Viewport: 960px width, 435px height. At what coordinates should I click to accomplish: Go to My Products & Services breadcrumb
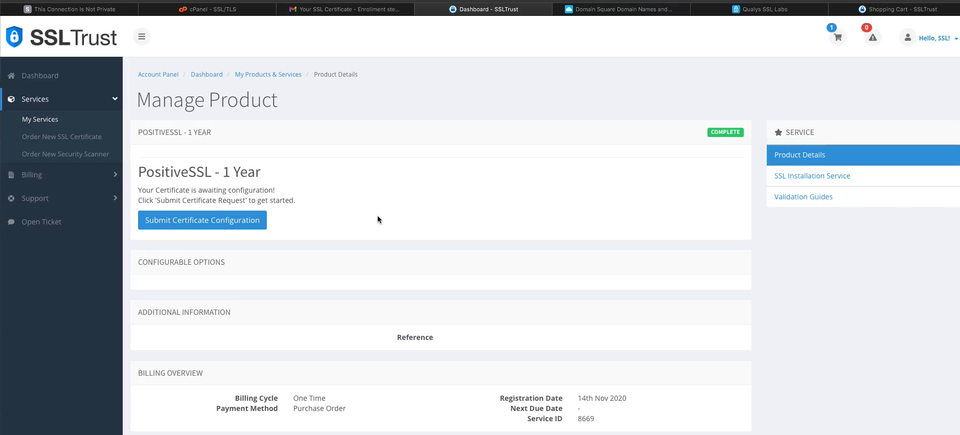(268, 74)
